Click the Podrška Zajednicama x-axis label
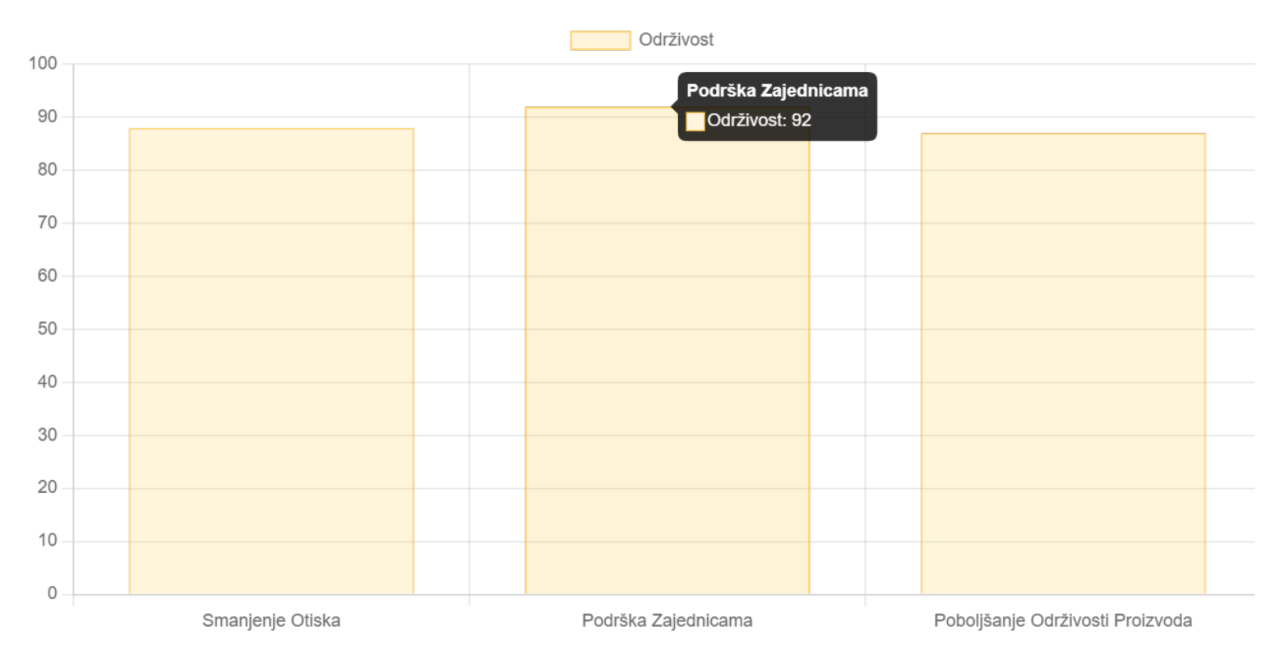 click(x=667, y=620)
